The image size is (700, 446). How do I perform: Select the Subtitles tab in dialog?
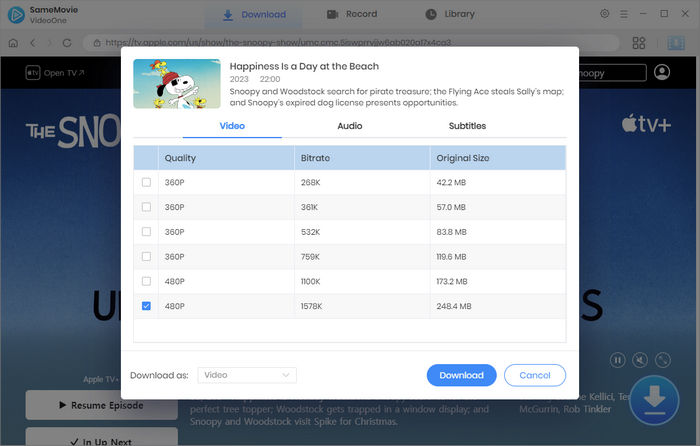tap(467, 126)
